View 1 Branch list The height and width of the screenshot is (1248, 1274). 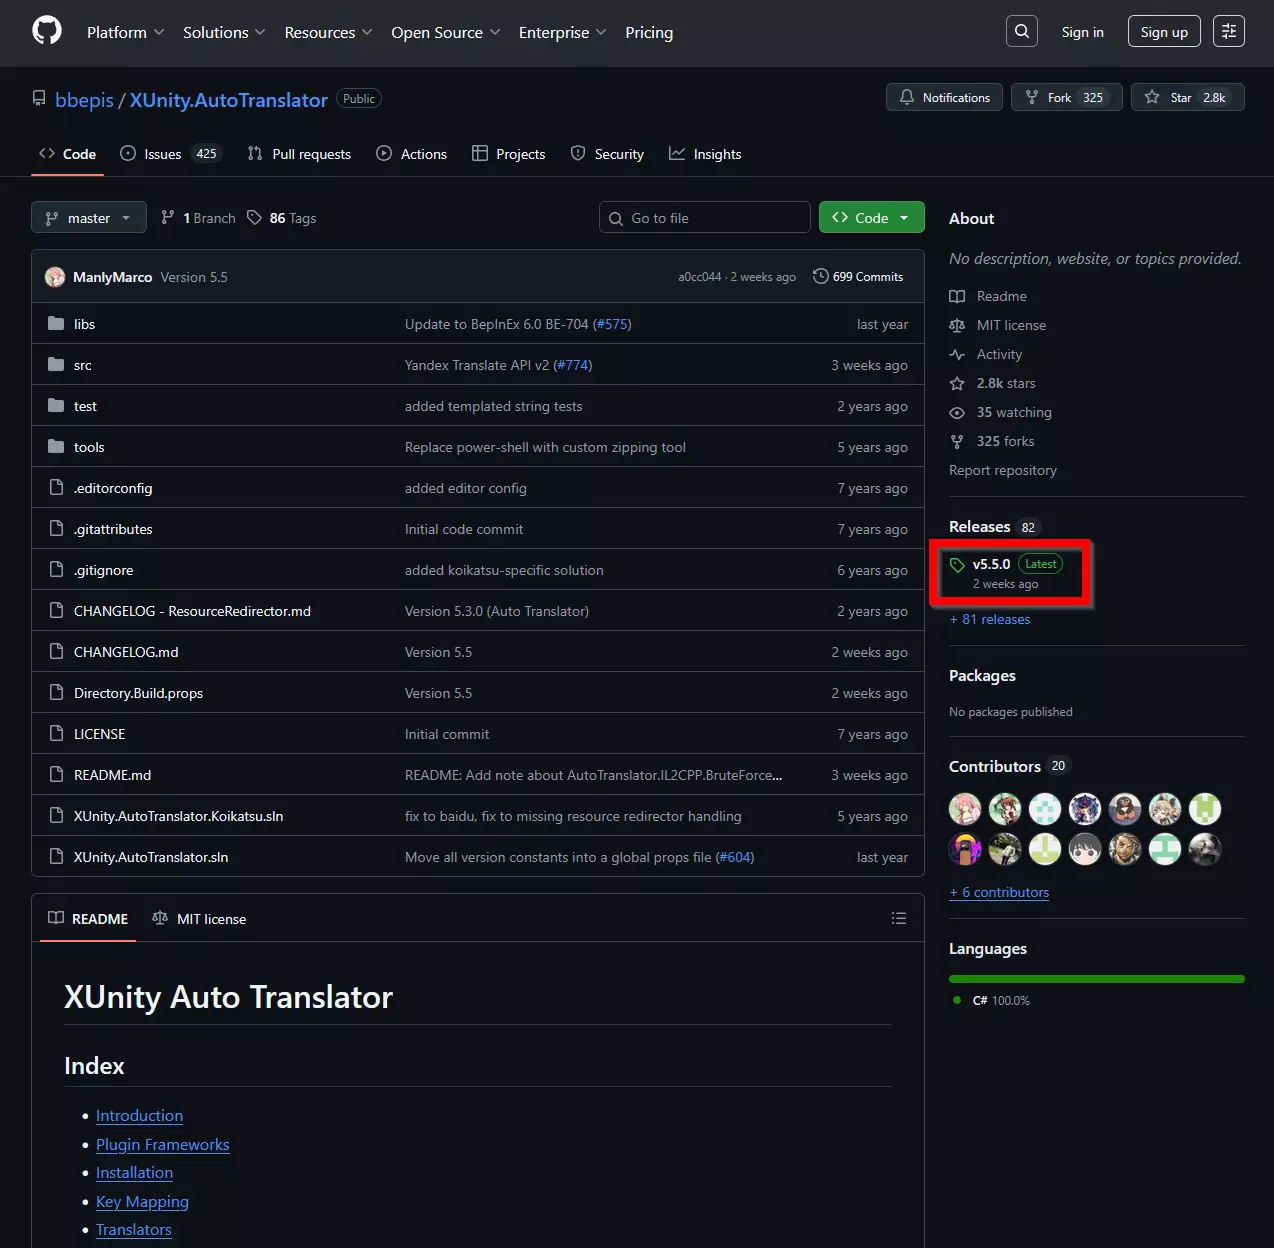198,218
